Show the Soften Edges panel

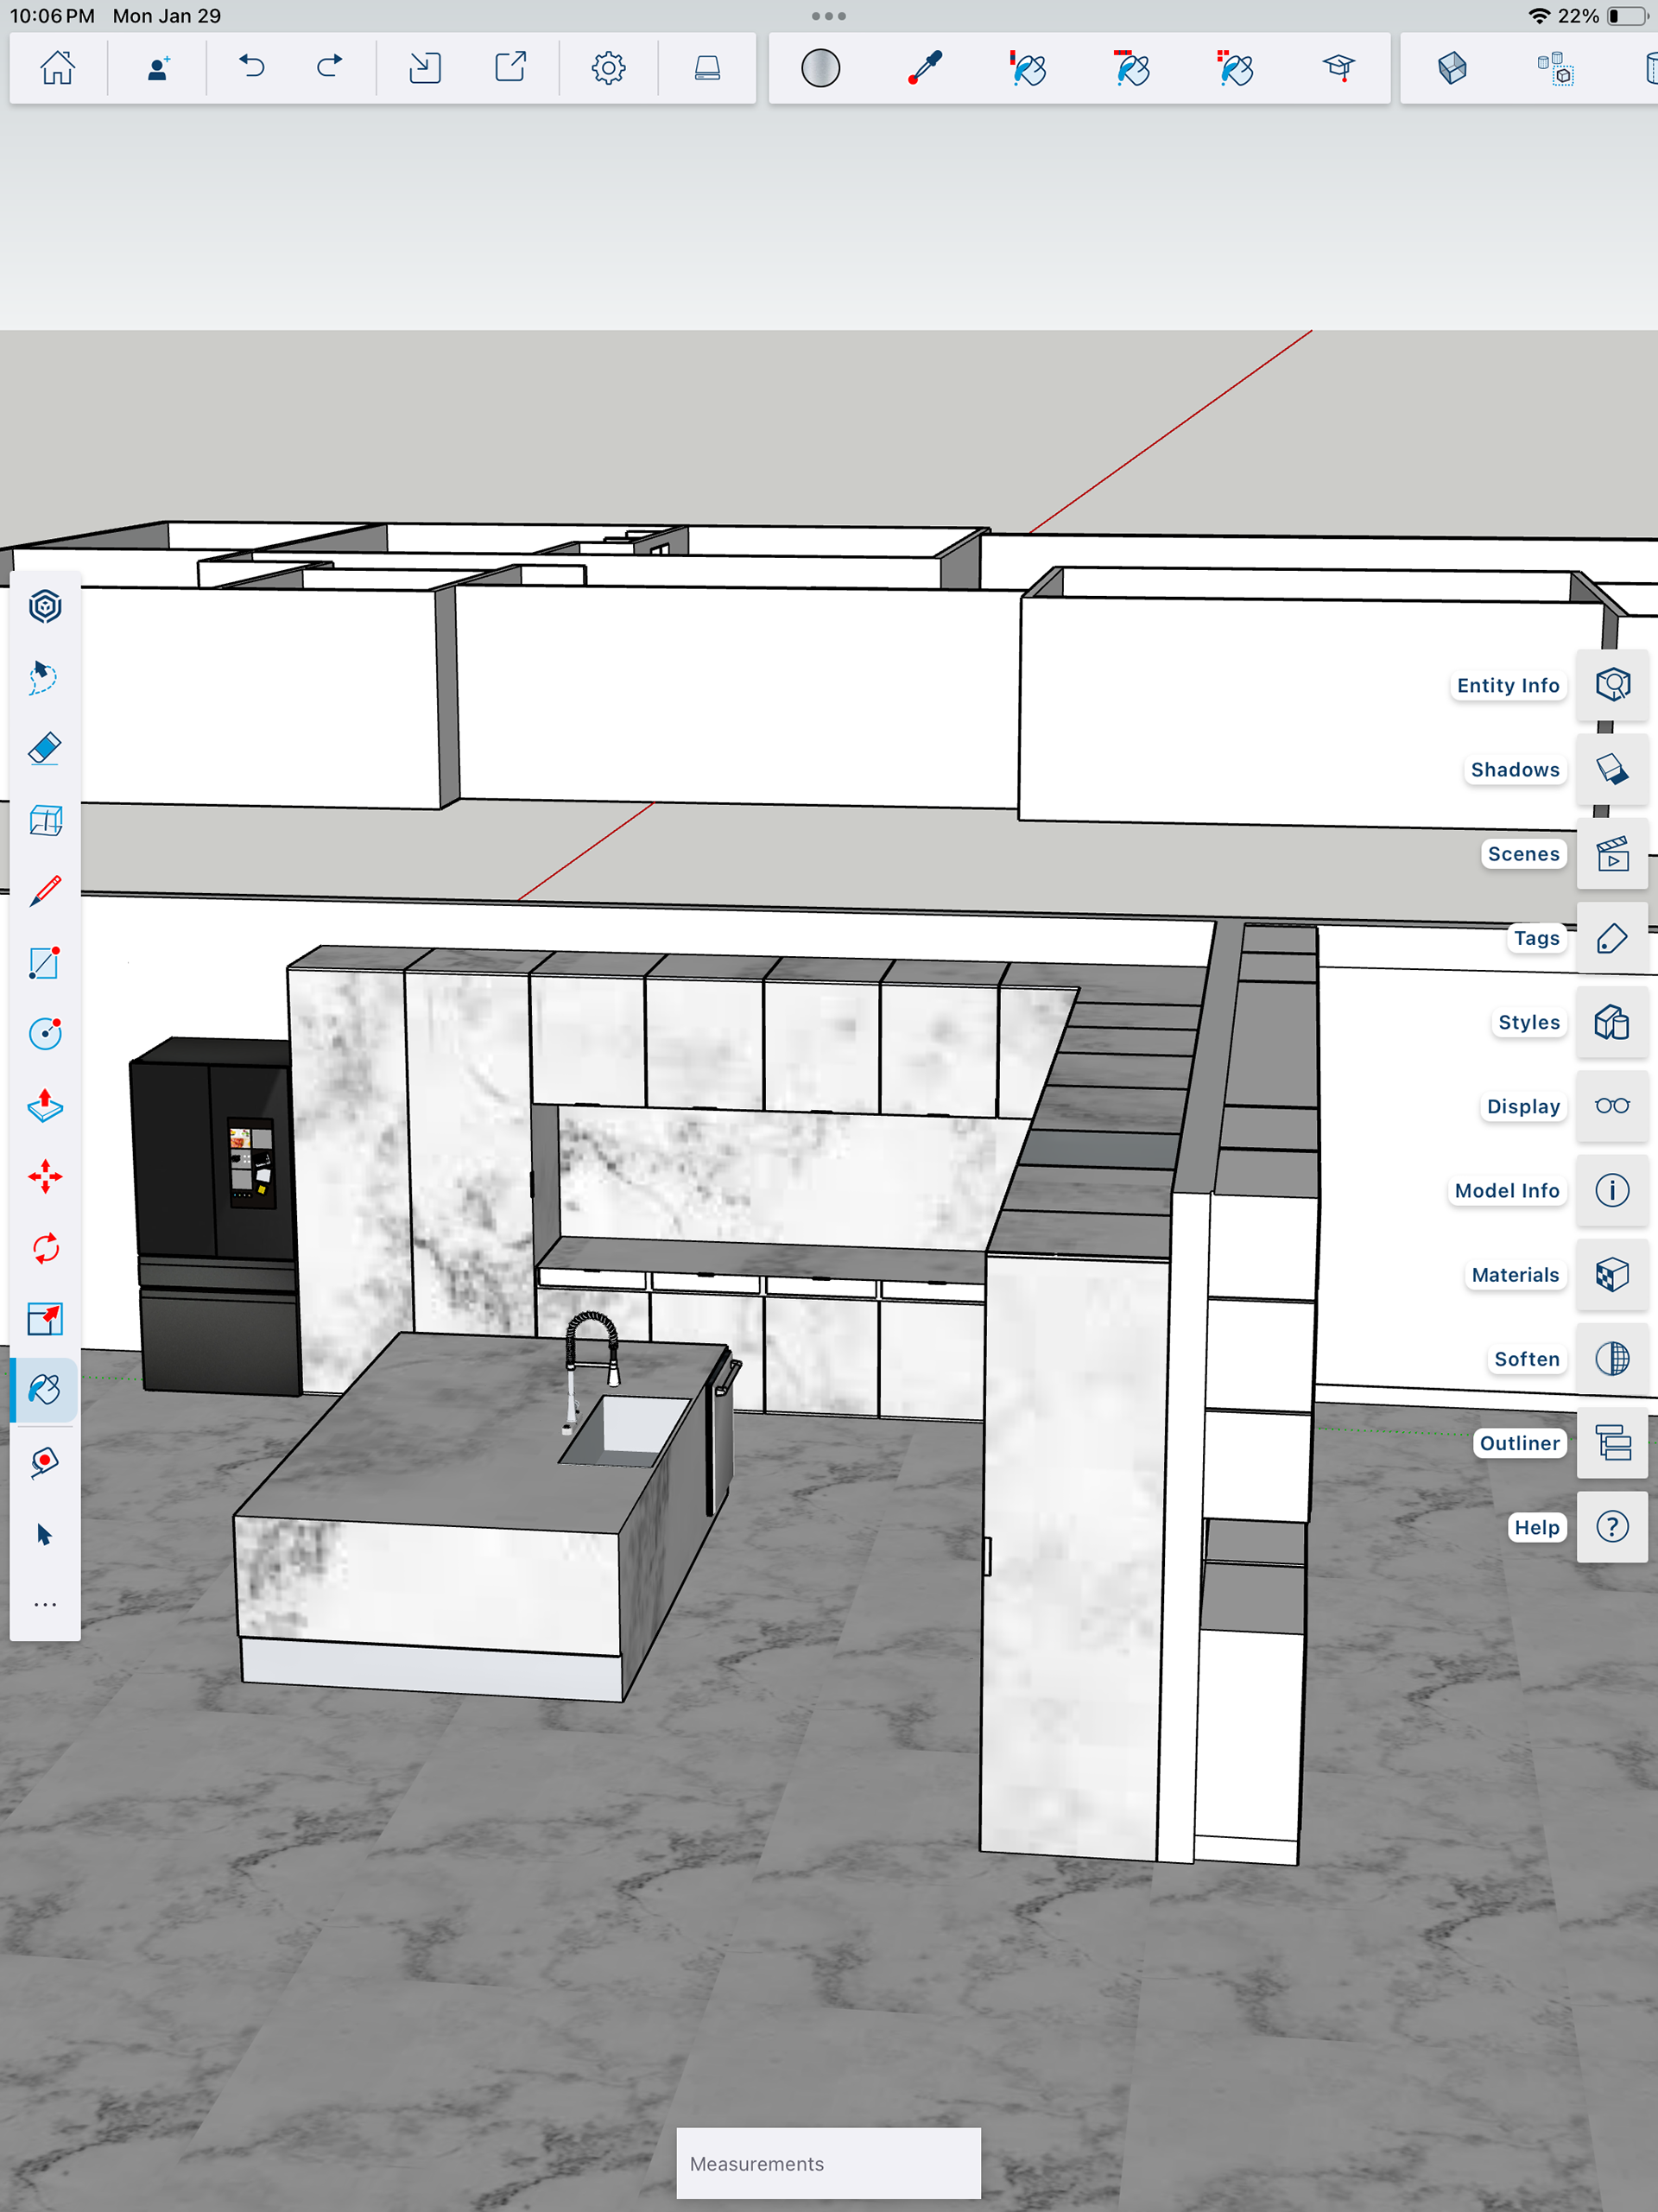pyautogui.click(x=1612, y=1359)
